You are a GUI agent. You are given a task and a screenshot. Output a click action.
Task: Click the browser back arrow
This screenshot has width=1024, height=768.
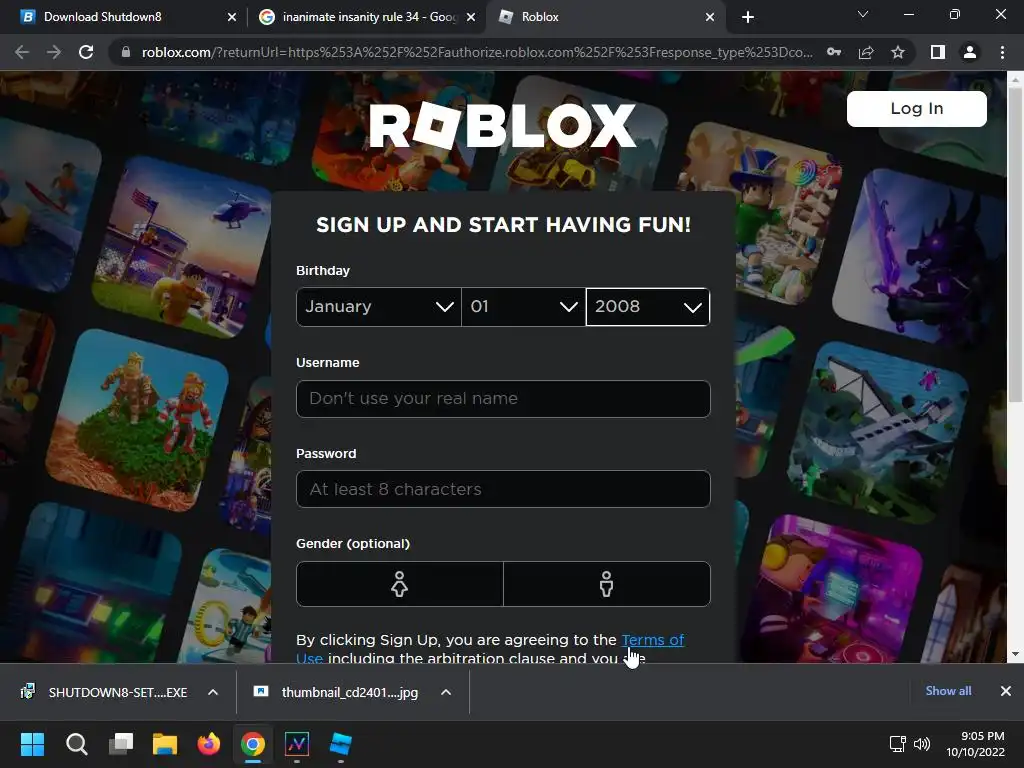(x=22, y=52)
